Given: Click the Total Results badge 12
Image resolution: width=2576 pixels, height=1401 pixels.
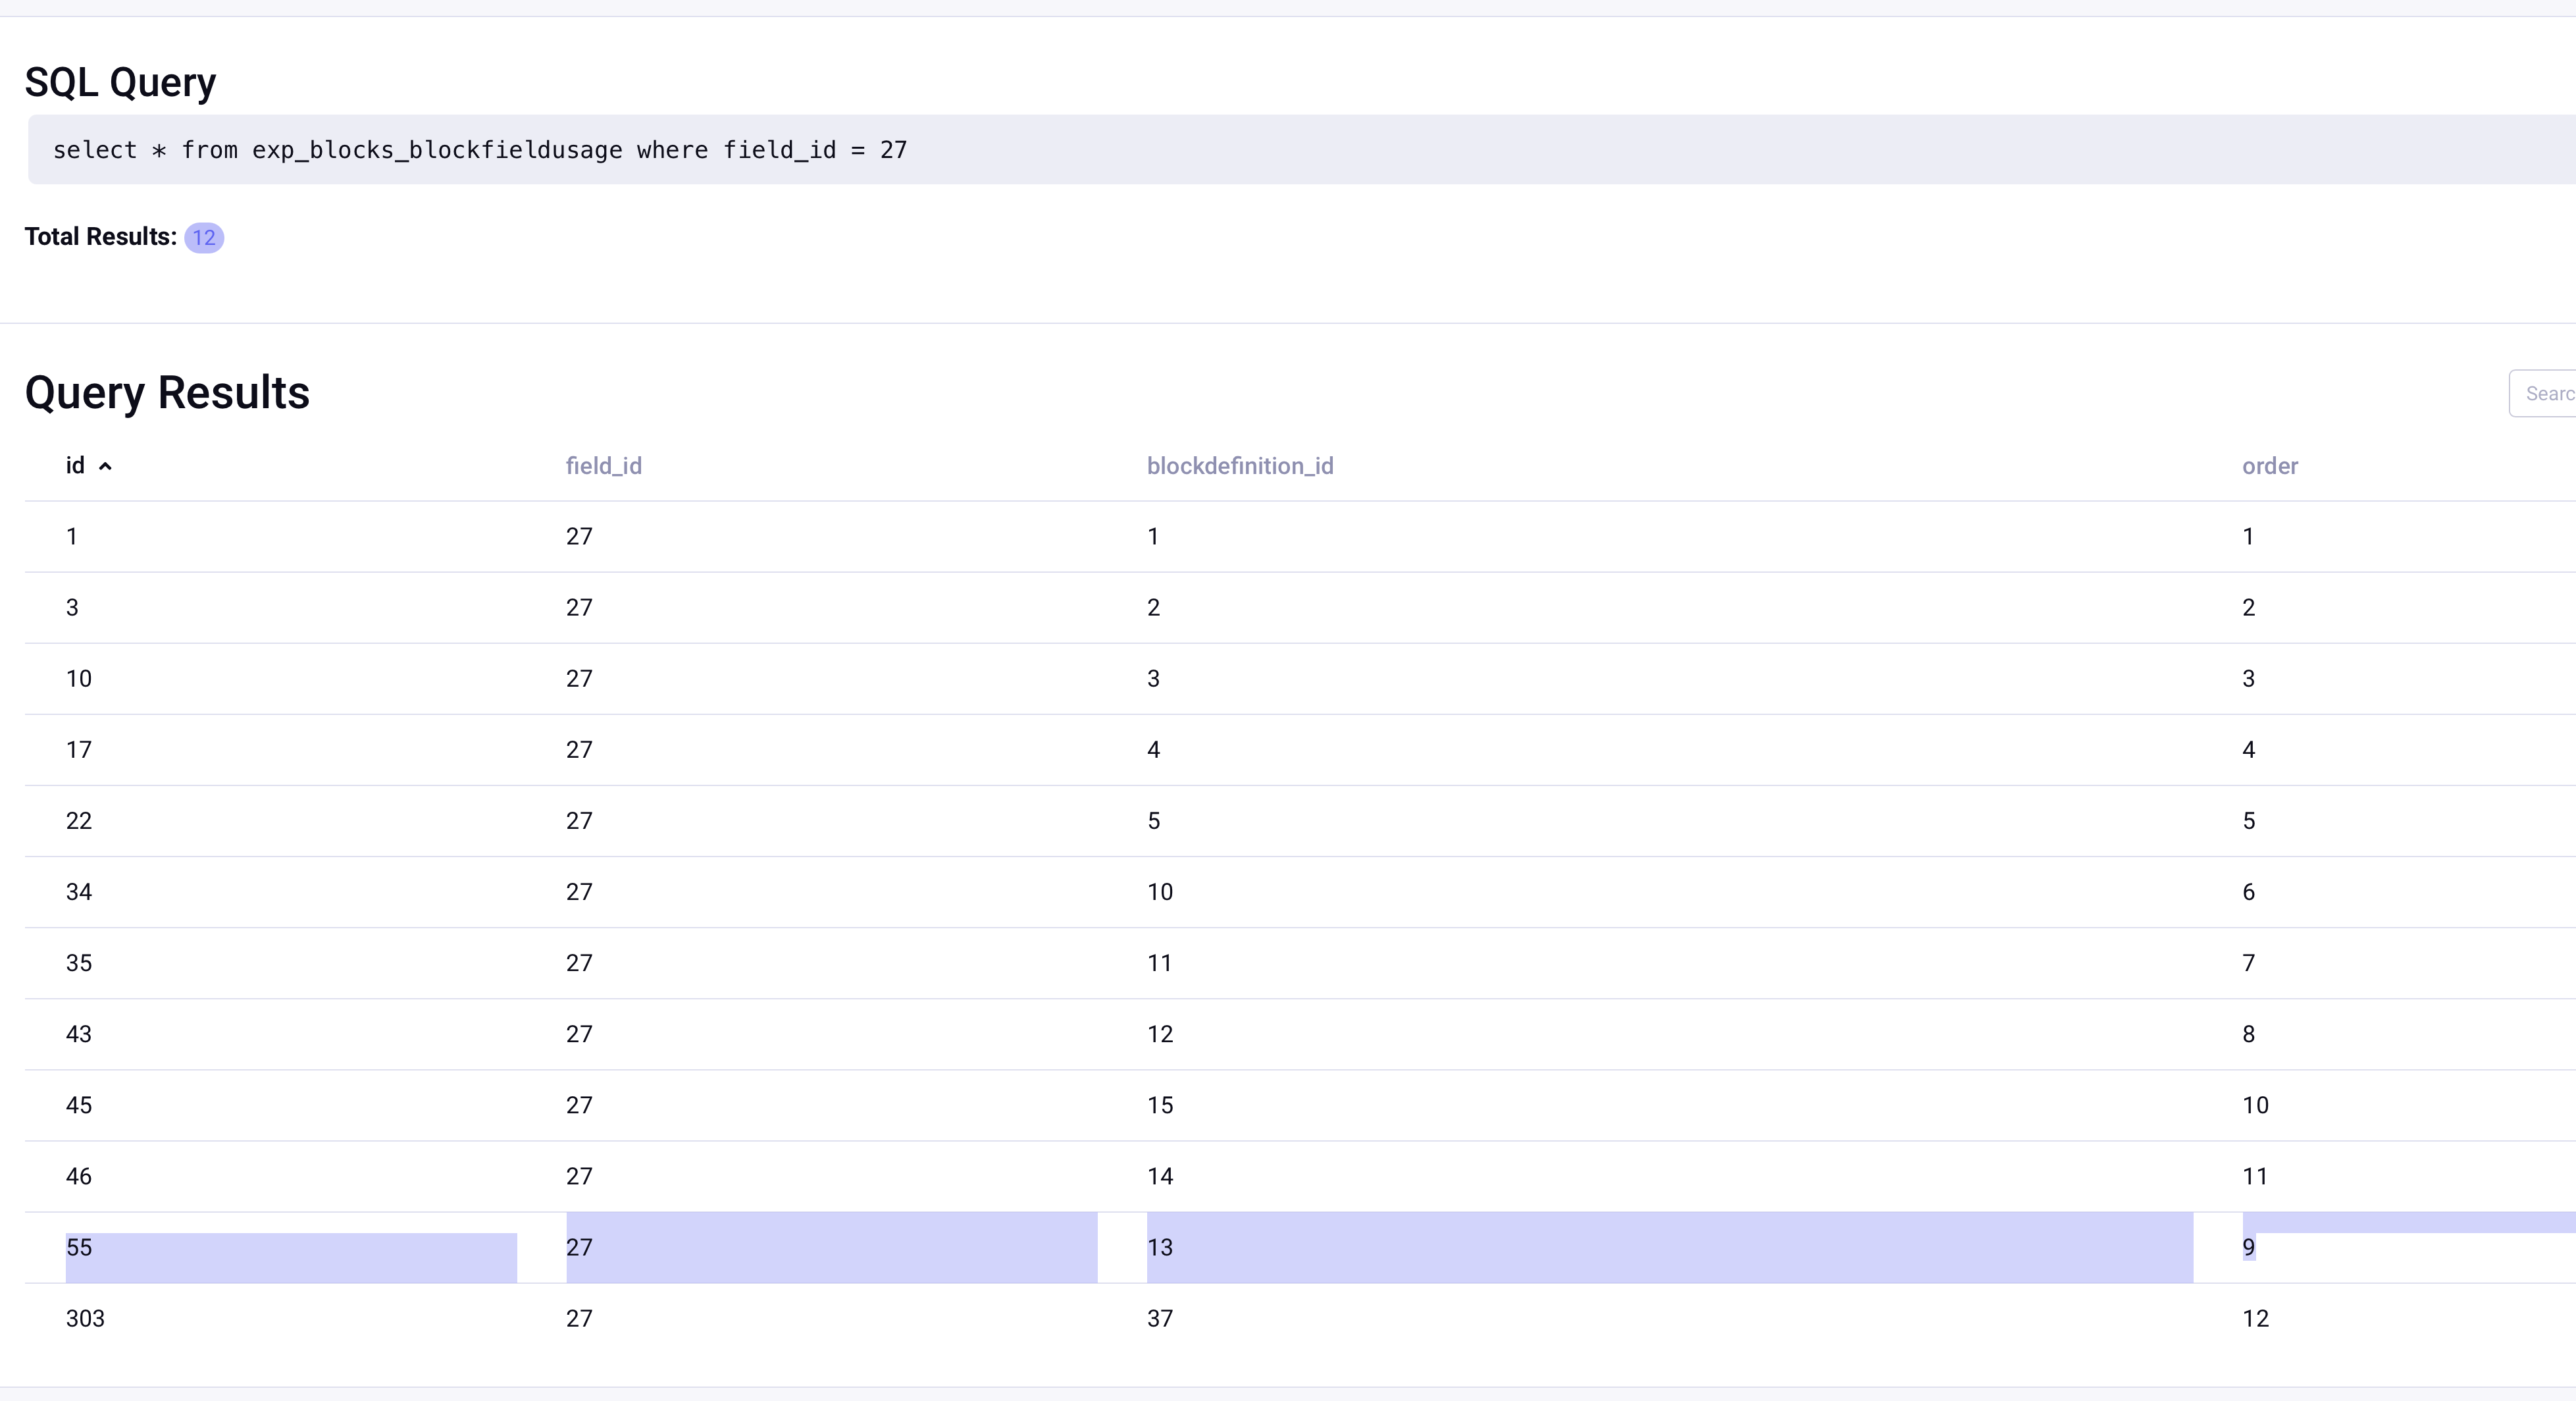Looking at the screenshot, I should point(204,238).
